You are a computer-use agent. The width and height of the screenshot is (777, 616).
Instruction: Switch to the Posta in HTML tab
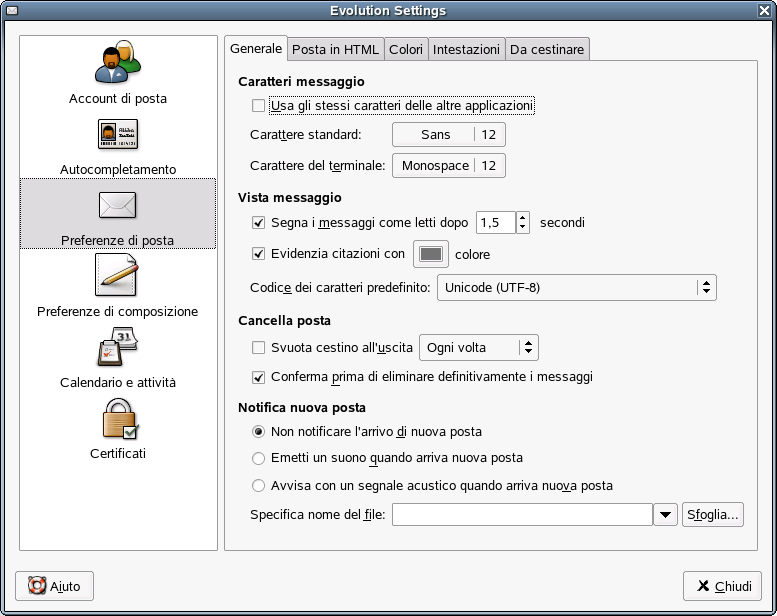[335, 50]
